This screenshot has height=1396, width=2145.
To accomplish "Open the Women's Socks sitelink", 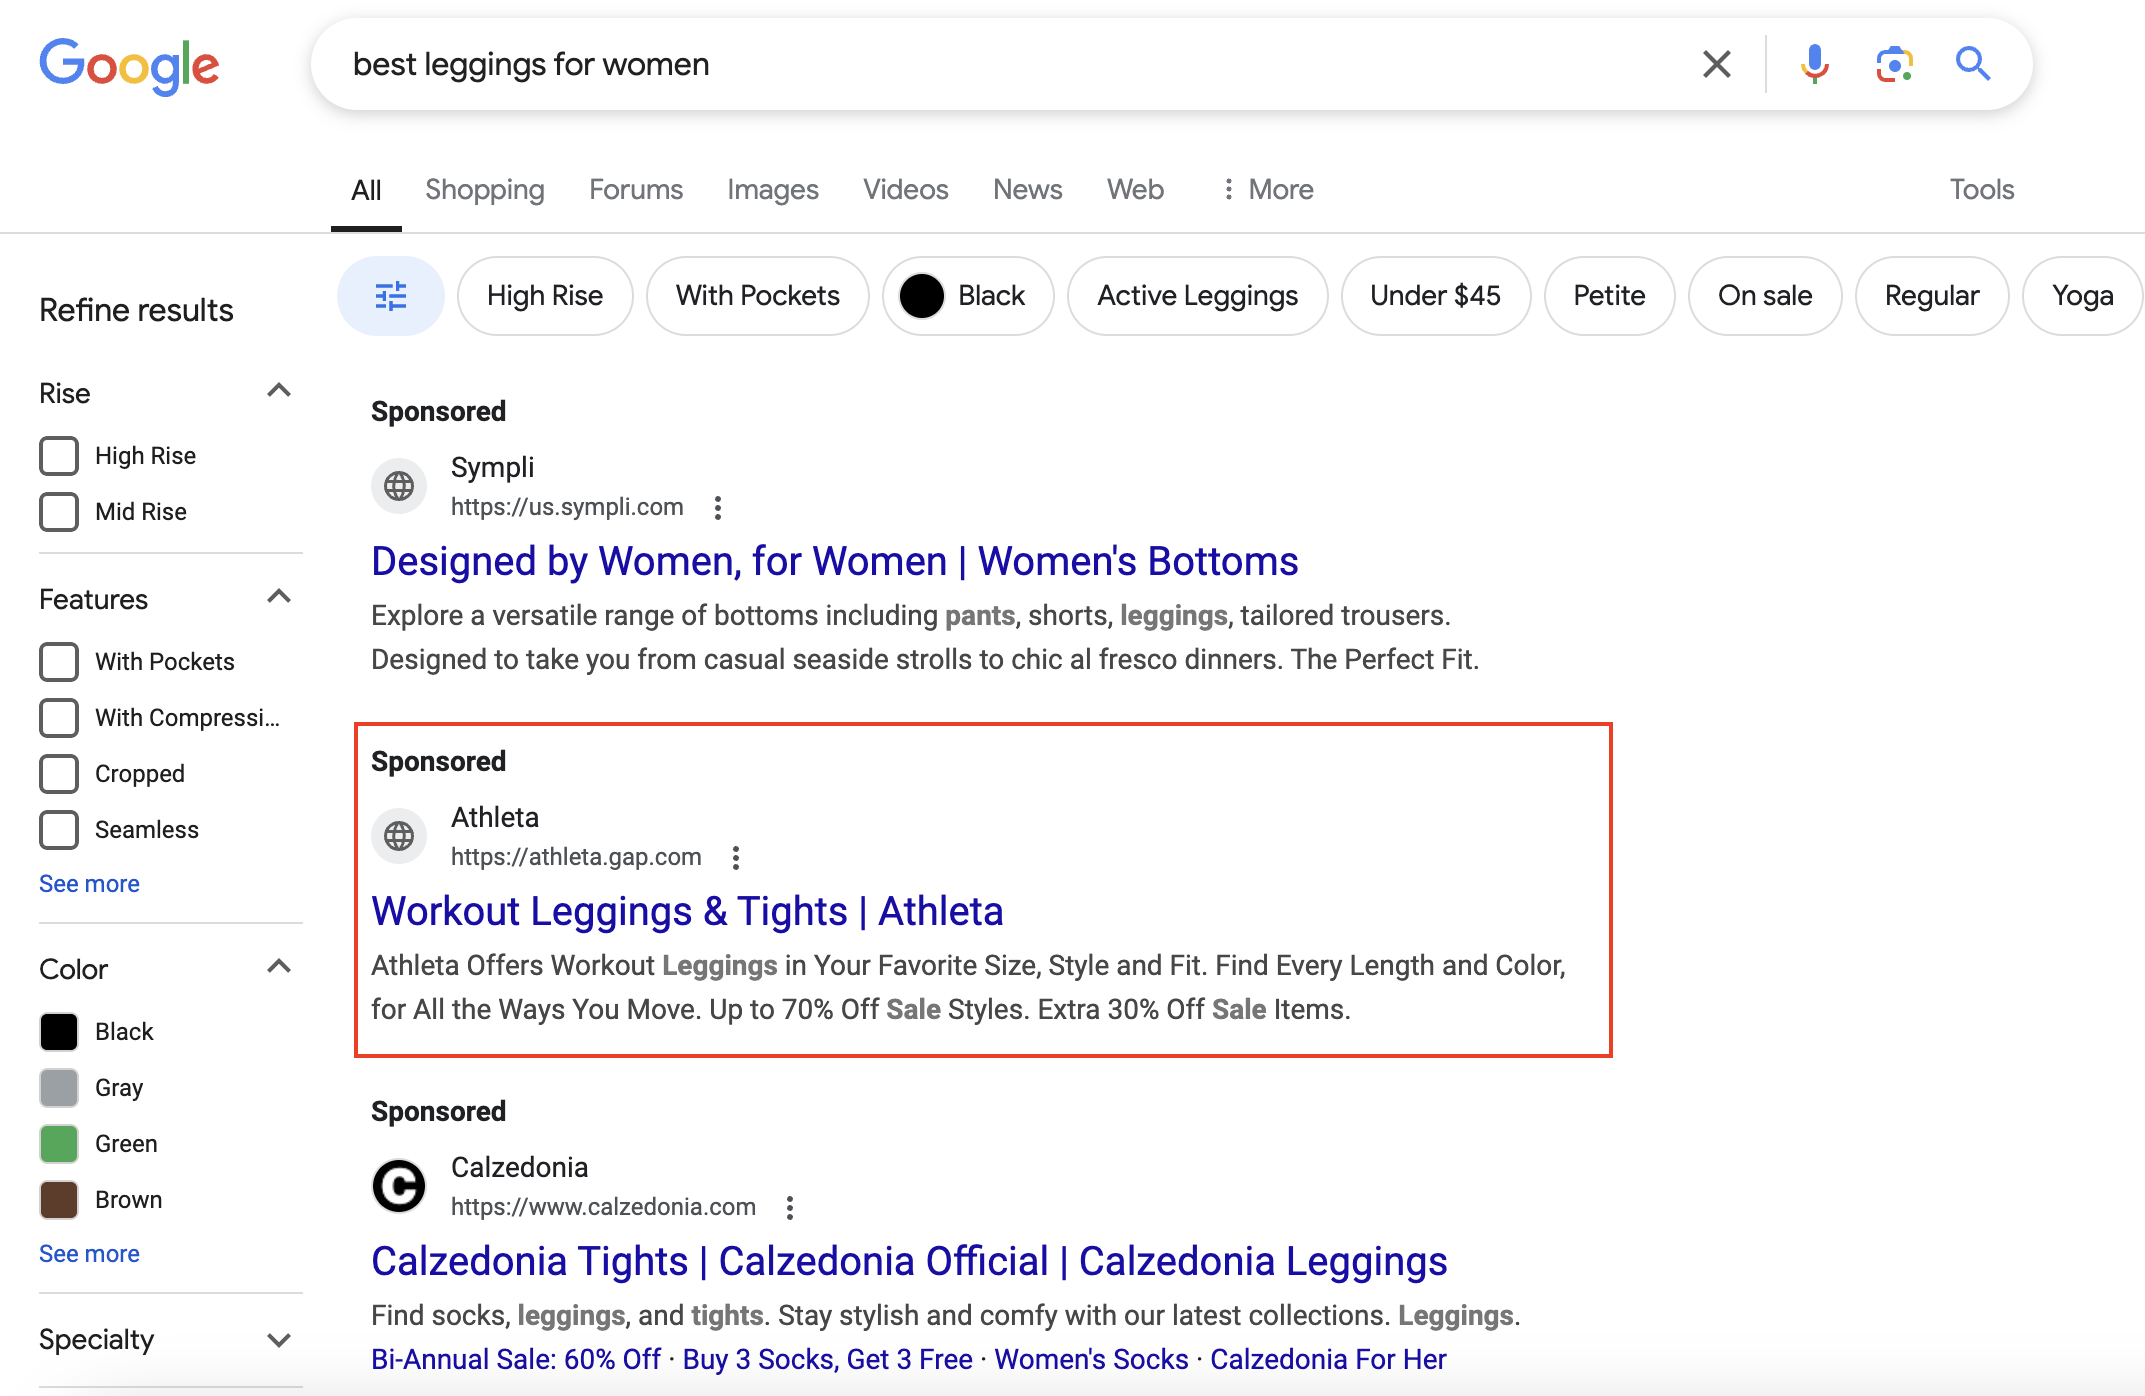I will (x=1091, y=1359).
